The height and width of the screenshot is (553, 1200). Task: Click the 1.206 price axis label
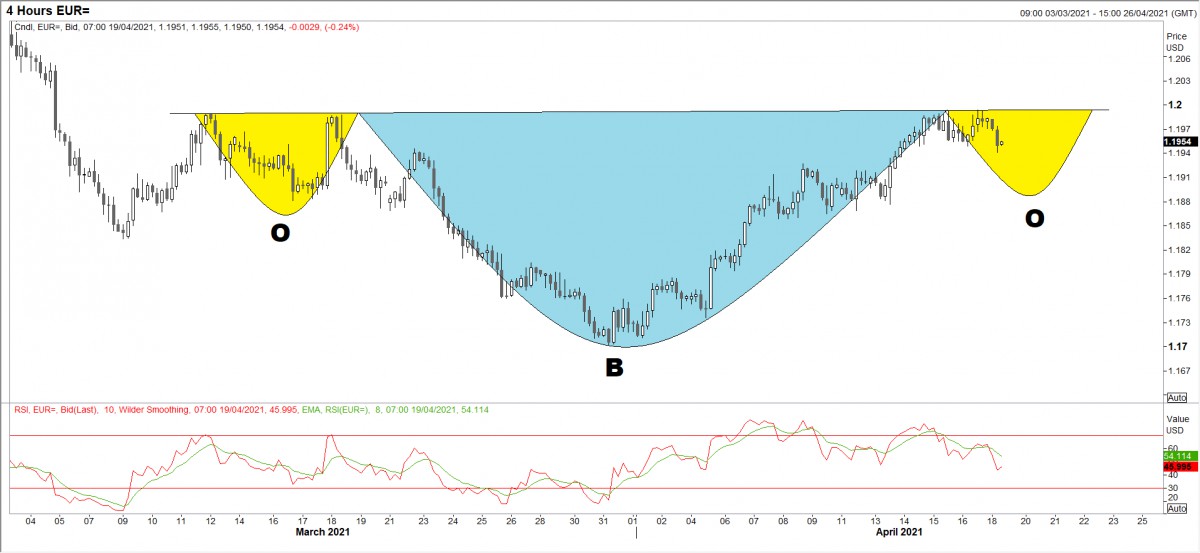pos(1178,60)
